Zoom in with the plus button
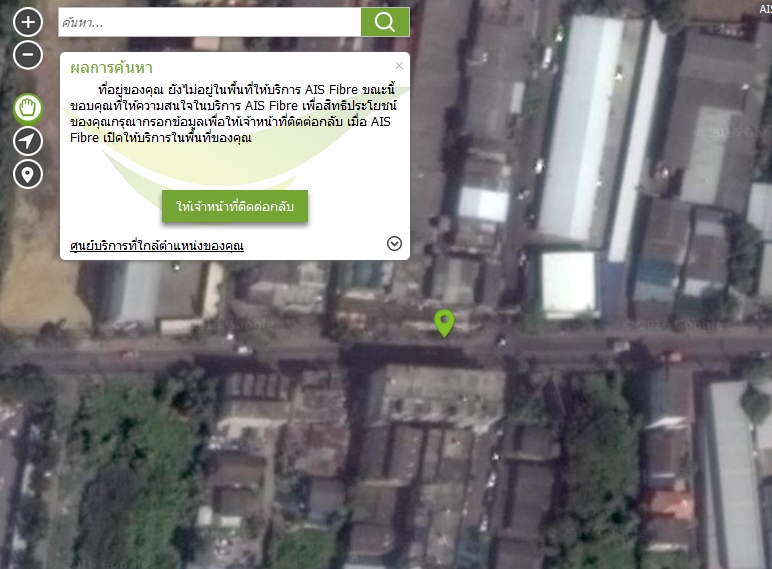The image size is (772, 569). click(x=28, y=22)
